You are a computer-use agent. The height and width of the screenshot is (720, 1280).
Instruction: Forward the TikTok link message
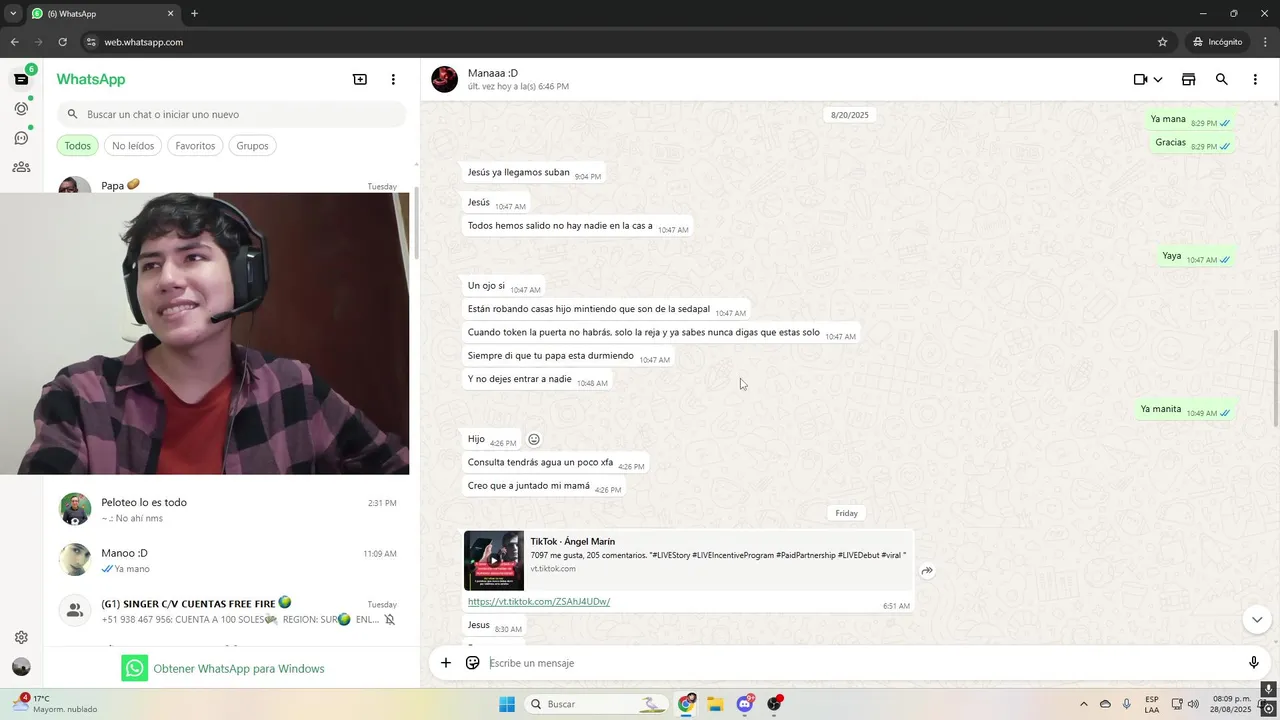(927, 571)
